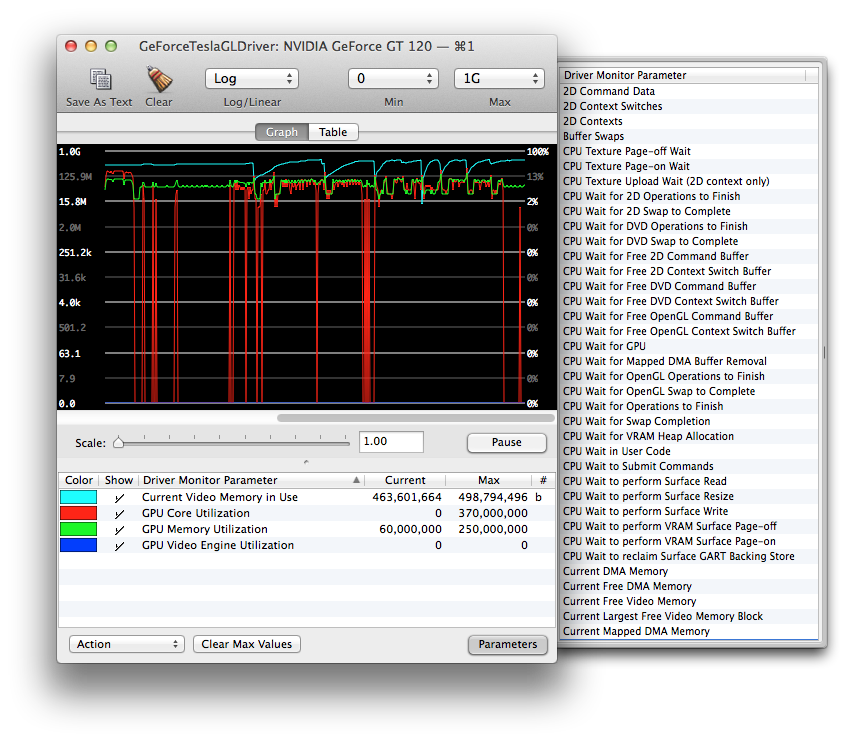843x742 pixels.
Task: Click the graph horizontal scrollbar
Action: (x=416, y=418)
